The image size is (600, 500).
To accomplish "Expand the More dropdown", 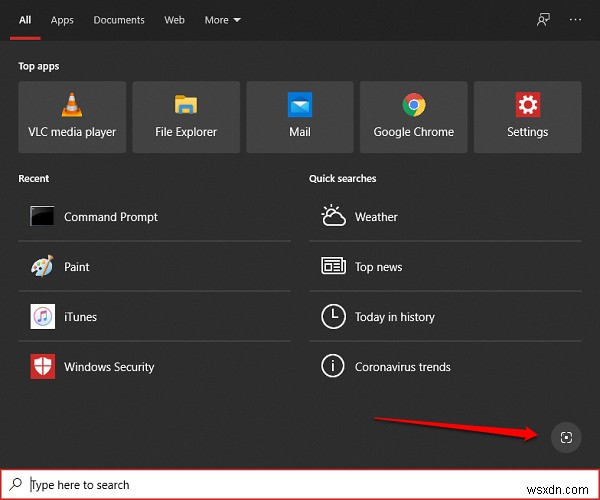I will click(222, 20).
